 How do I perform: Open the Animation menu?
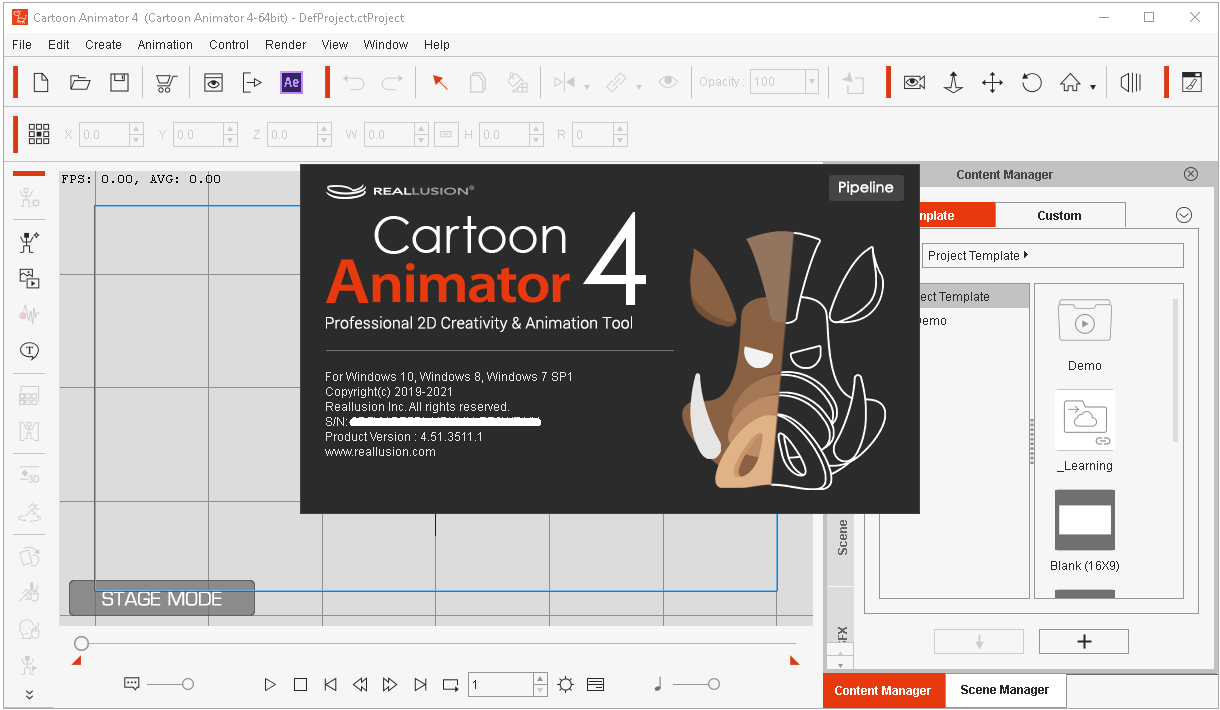(165, 45)
